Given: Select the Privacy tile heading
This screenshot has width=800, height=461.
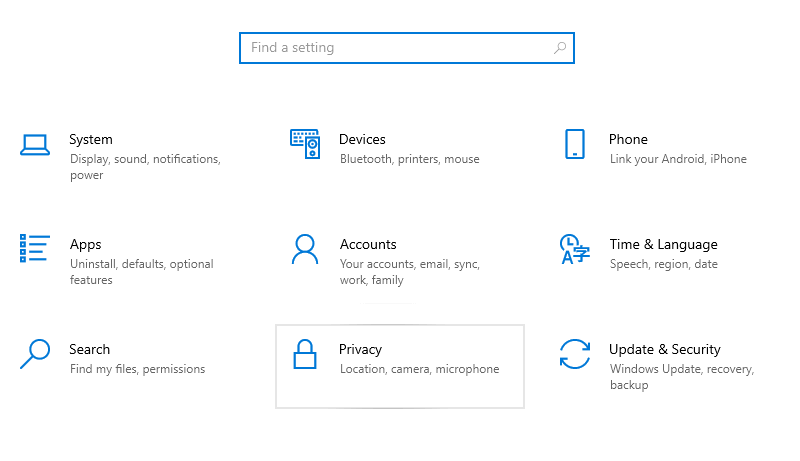Looking at the screenshot, I should [360, 349].
